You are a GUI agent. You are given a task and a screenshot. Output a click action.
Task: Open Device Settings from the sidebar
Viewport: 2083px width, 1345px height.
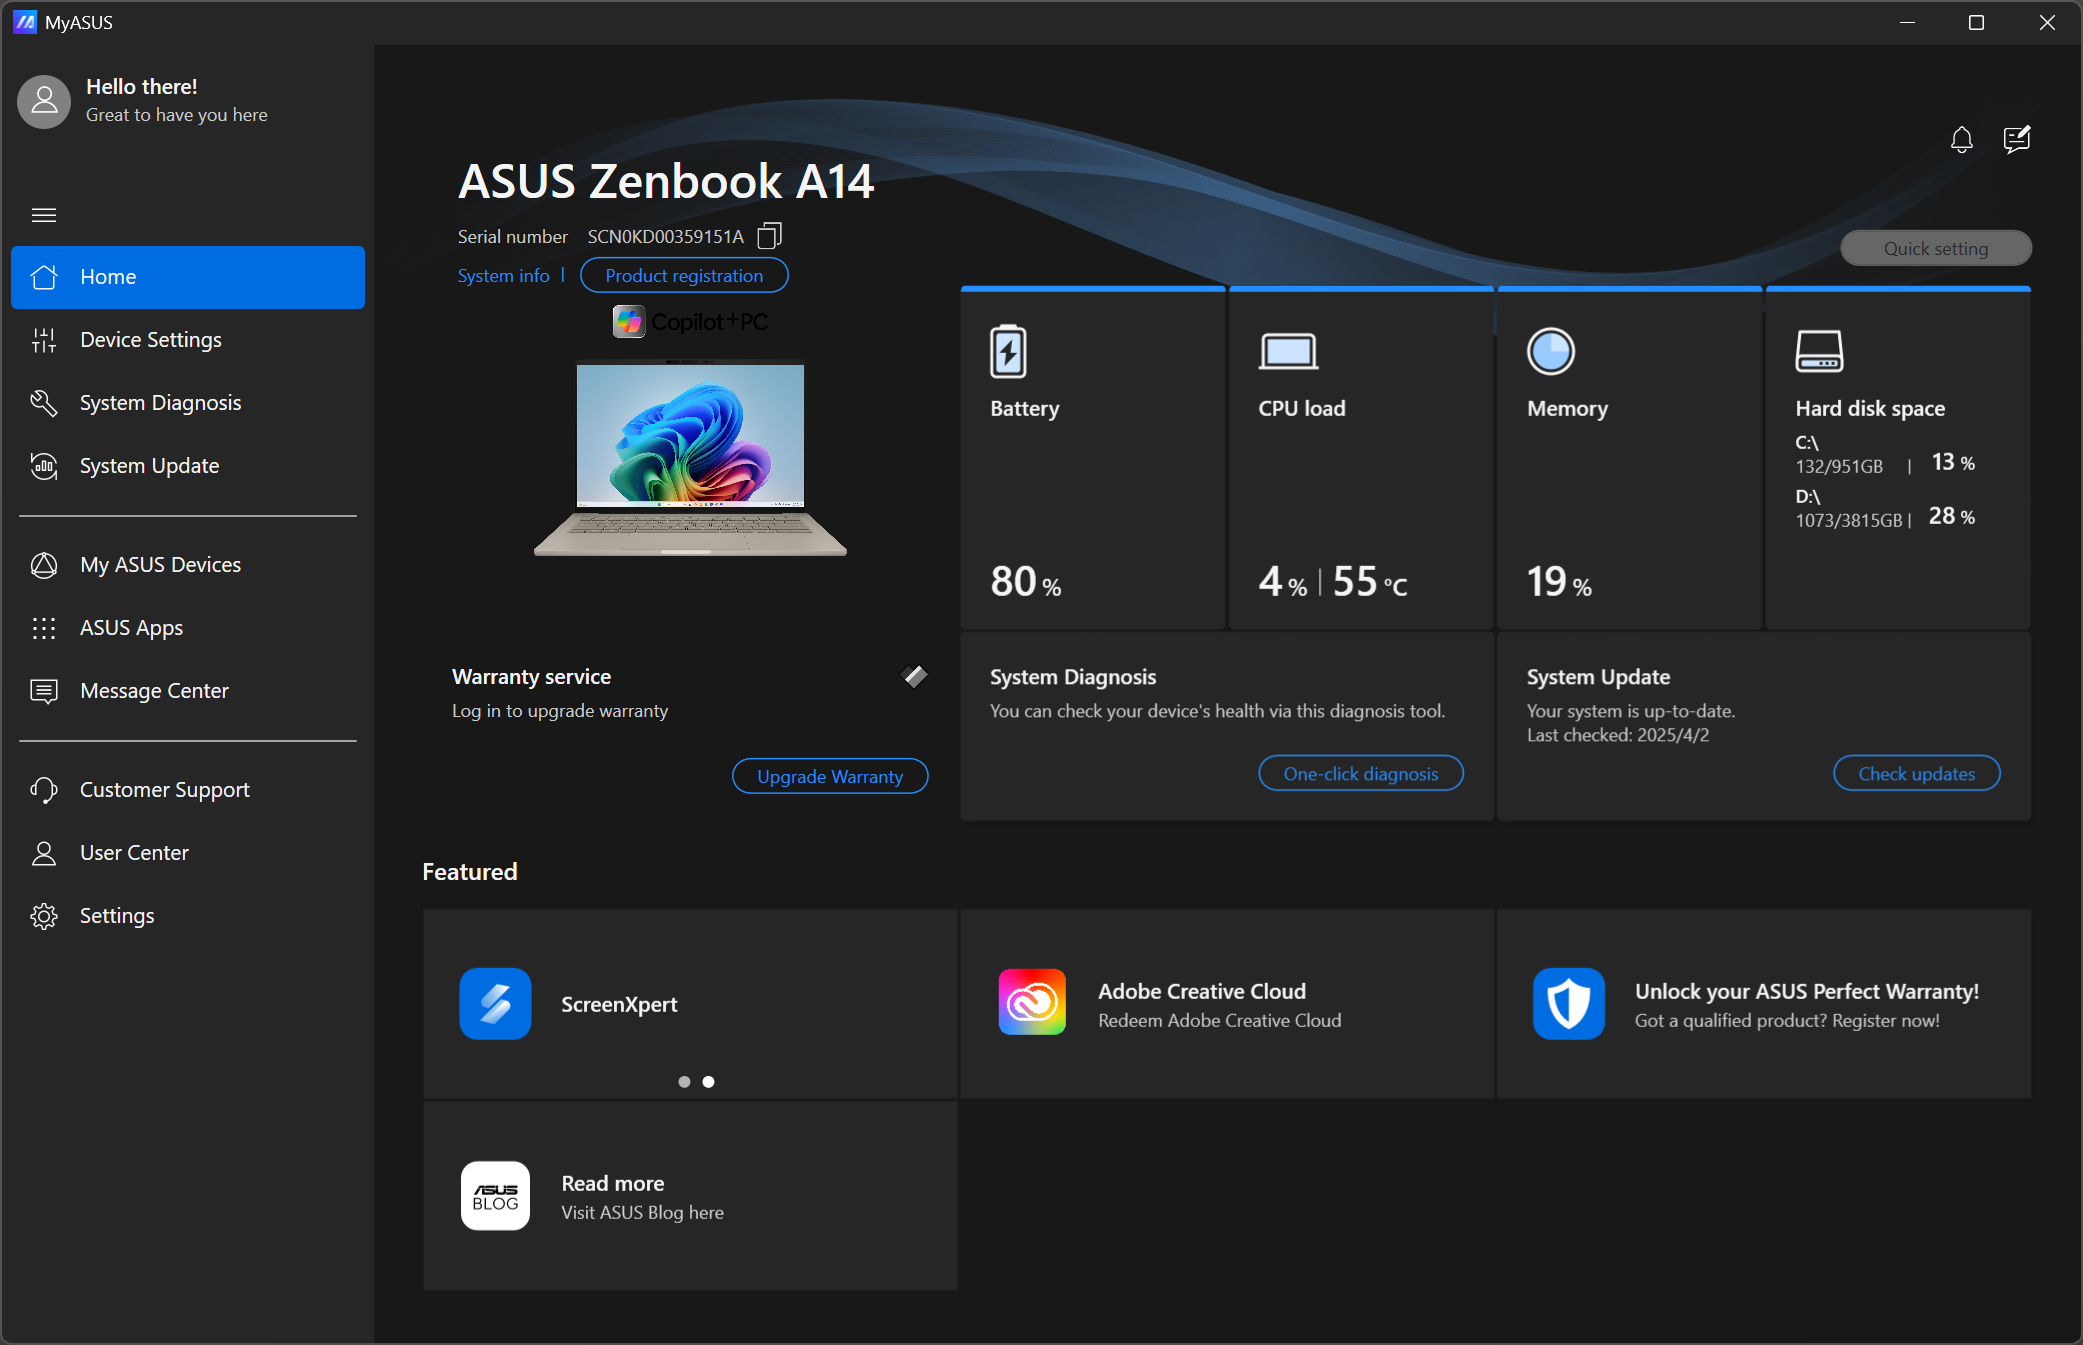(x=150, y=340)
